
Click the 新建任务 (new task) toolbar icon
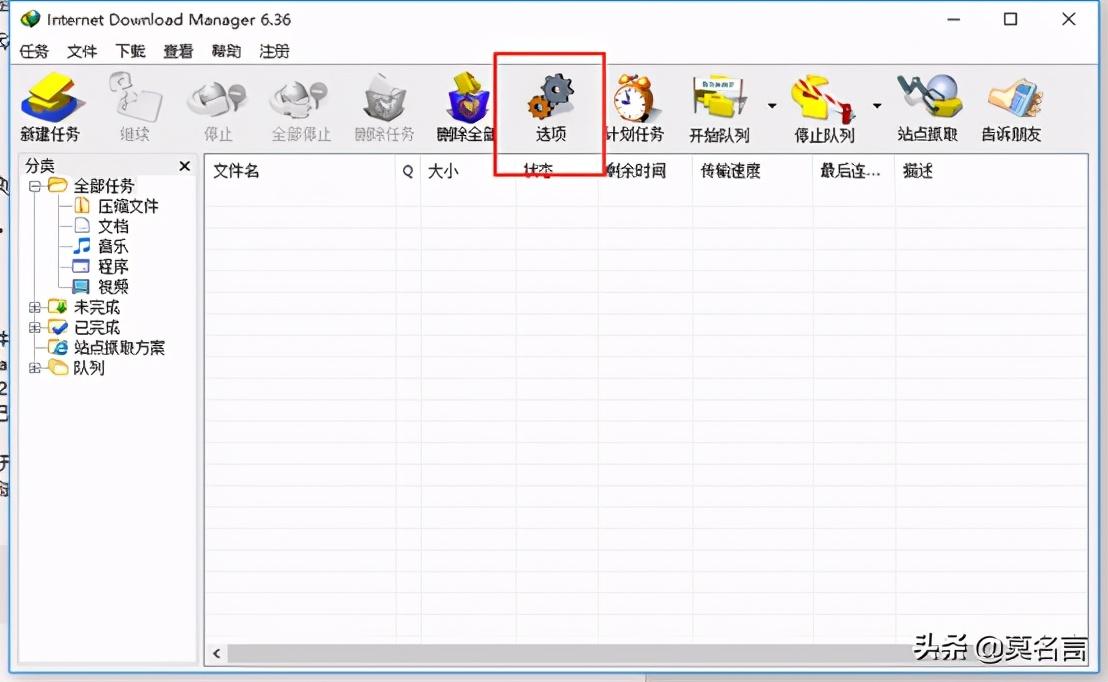click(x=50, y=108)
